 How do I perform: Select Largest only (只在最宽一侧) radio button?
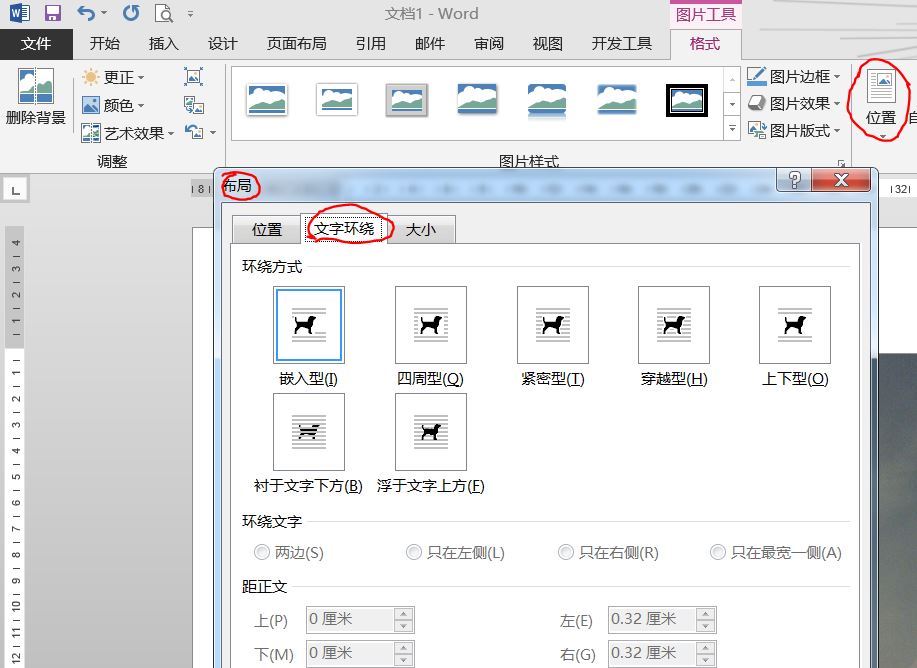pos(718,552)
